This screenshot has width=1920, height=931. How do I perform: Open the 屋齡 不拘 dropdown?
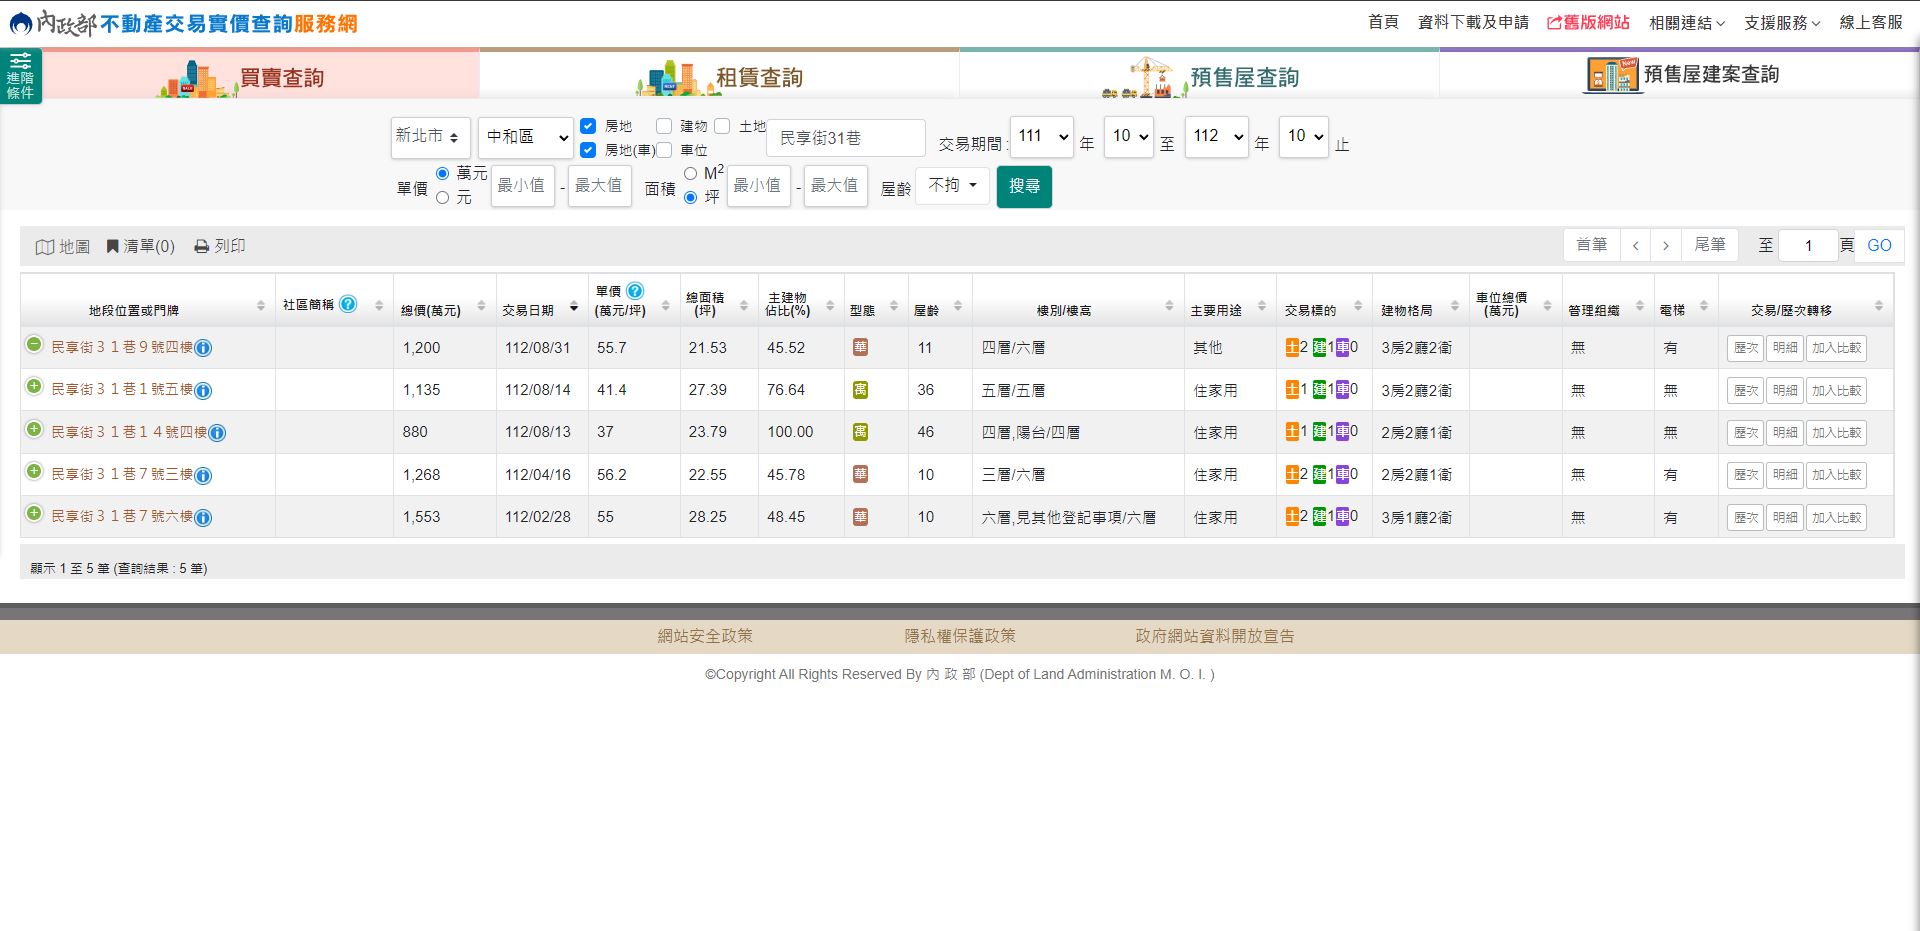952,185
